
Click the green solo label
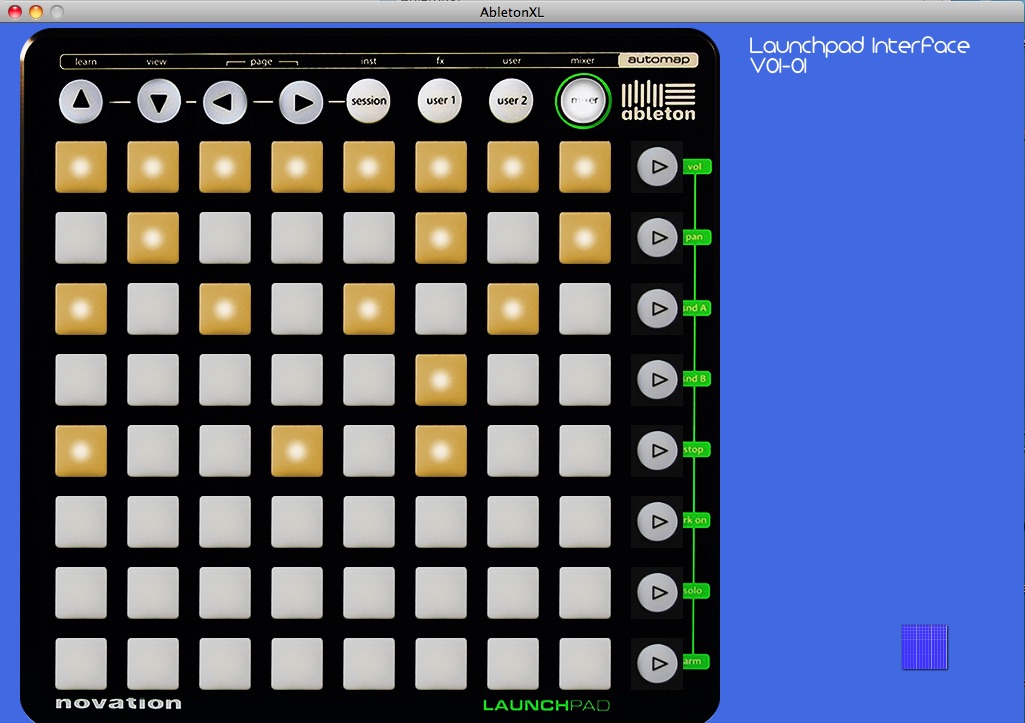click(697, 591)
